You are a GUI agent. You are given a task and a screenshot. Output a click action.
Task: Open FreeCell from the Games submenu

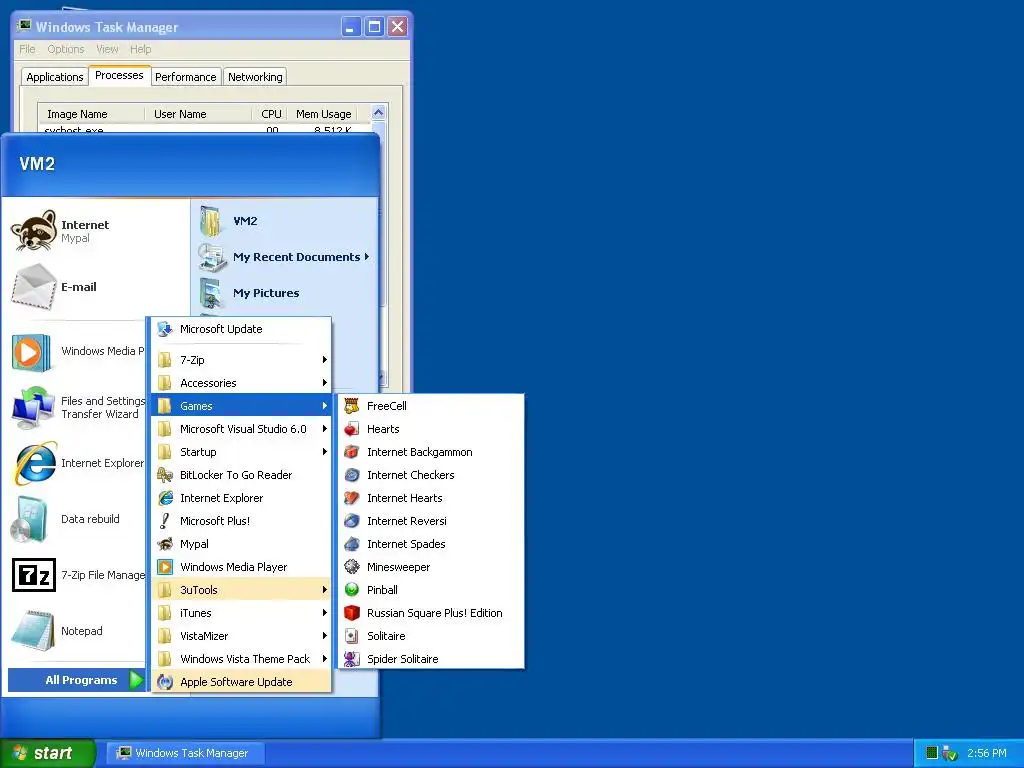click(431, 406)
